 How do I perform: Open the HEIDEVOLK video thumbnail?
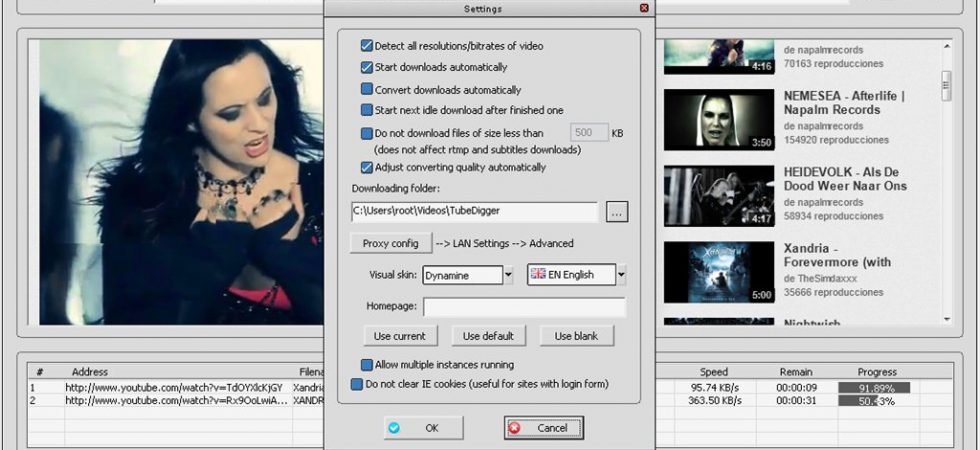click(x=719, y=196)
